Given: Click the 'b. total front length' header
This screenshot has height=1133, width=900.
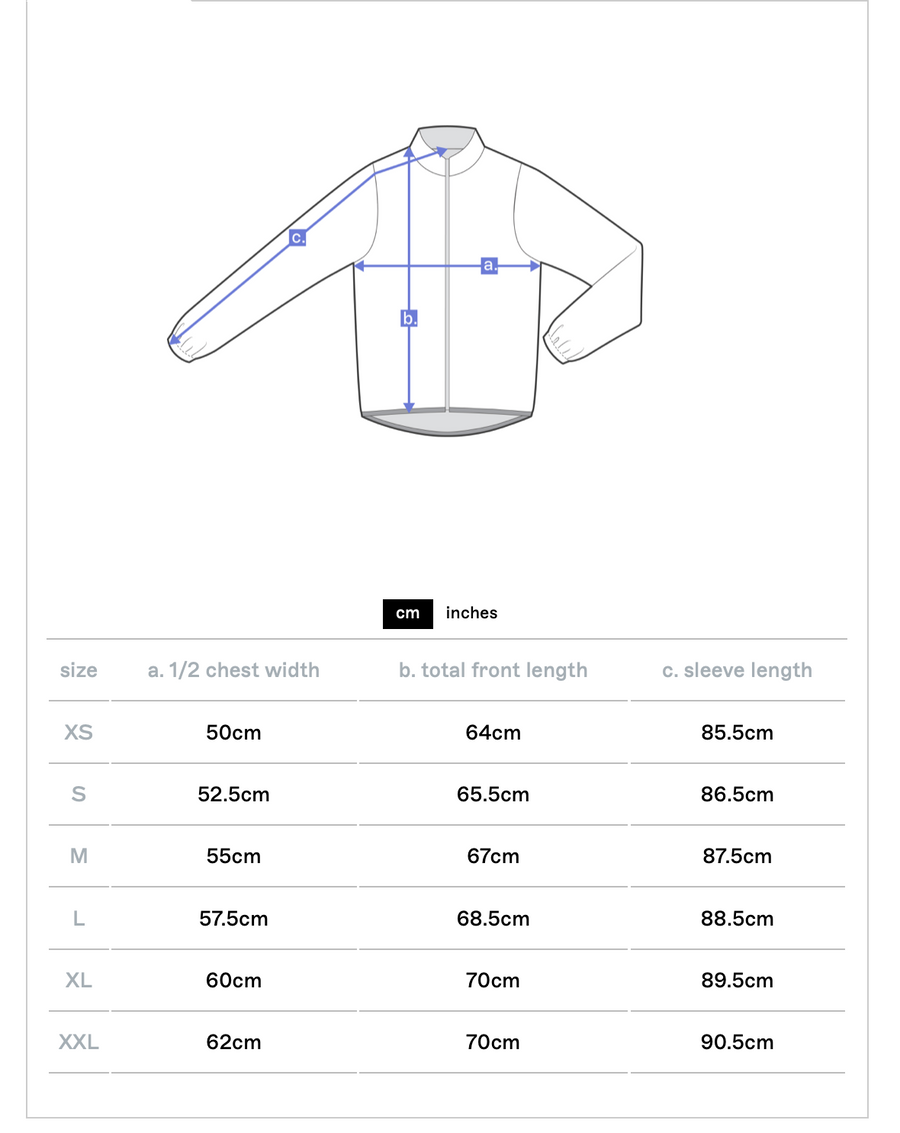Looking at the screenshot, I should click(x=493, y=670).
